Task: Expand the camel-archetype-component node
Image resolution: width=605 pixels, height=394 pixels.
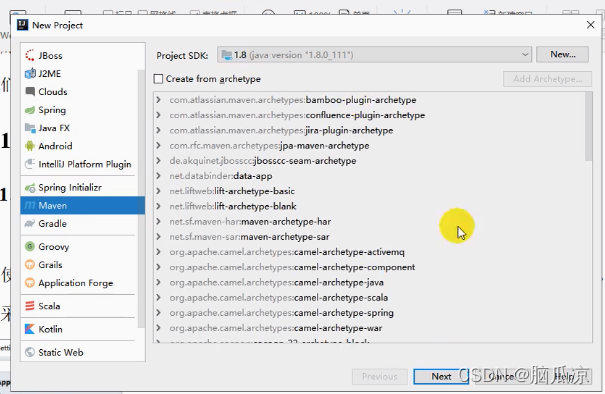Action: pyautogui.click(x=158, y=267)
